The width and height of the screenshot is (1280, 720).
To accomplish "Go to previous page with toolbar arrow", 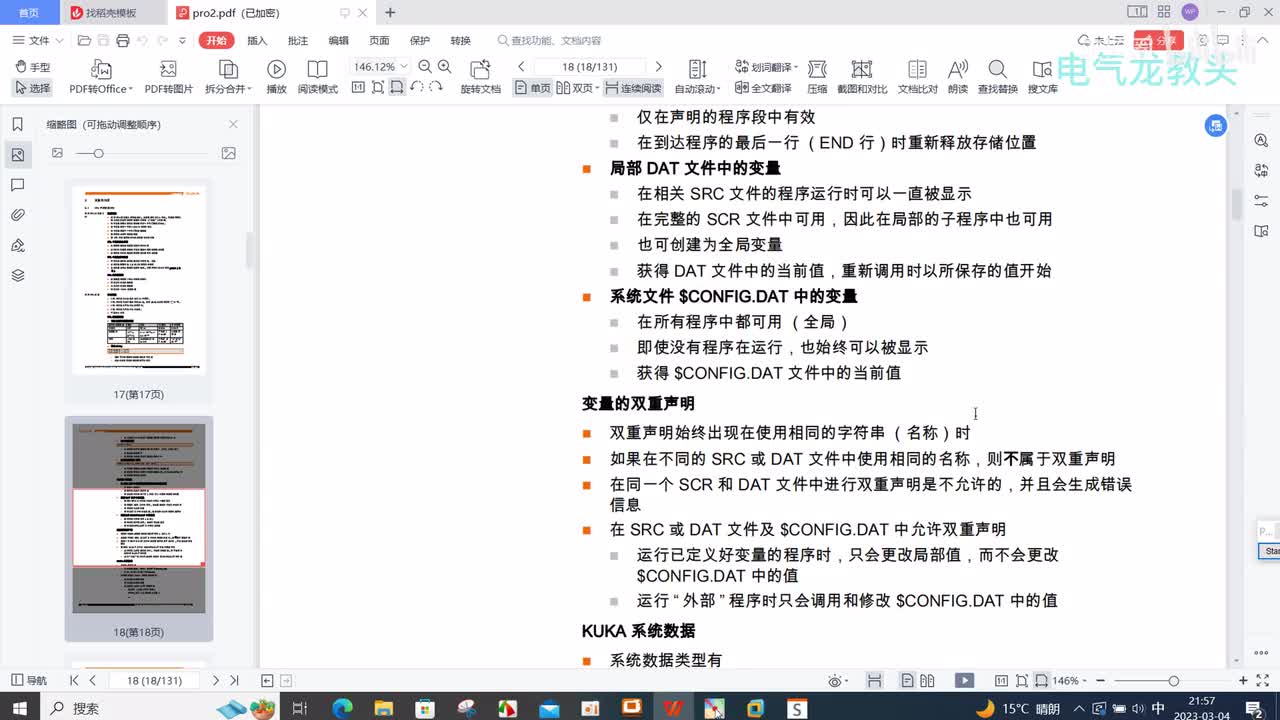I will pos(521,67).
